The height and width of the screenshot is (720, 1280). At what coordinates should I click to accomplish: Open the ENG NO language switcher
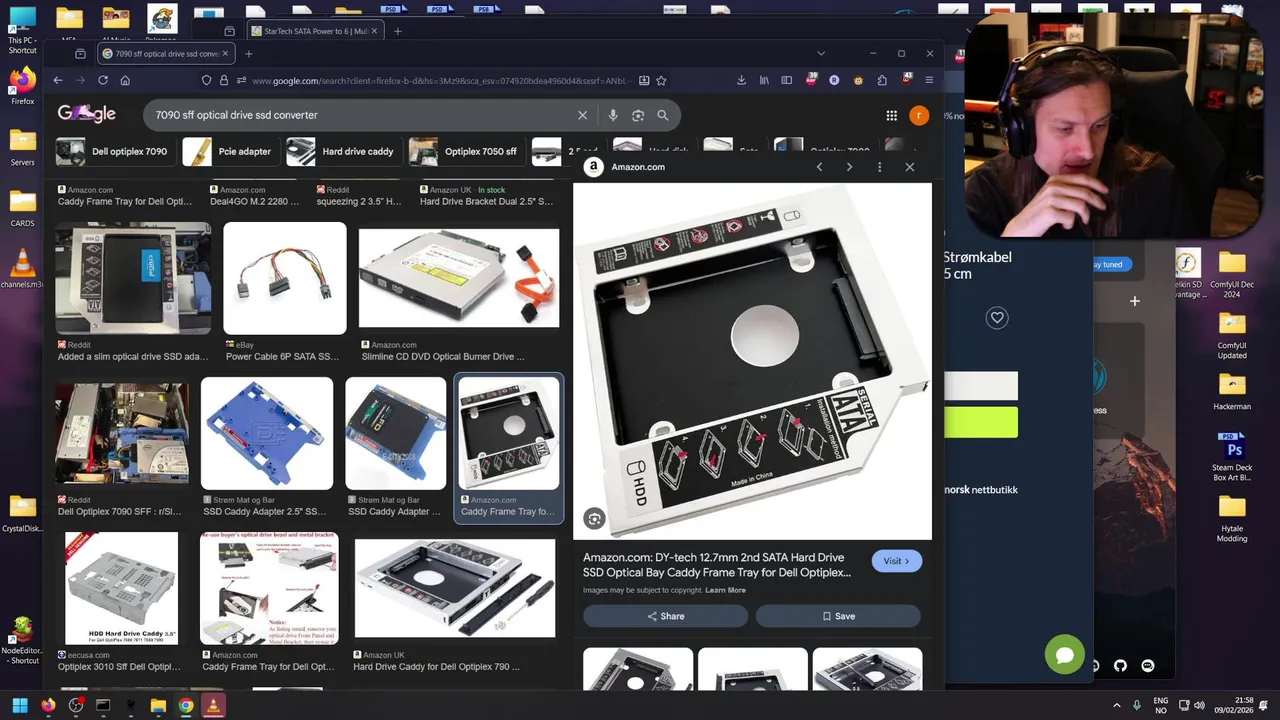coord(1161,705)
